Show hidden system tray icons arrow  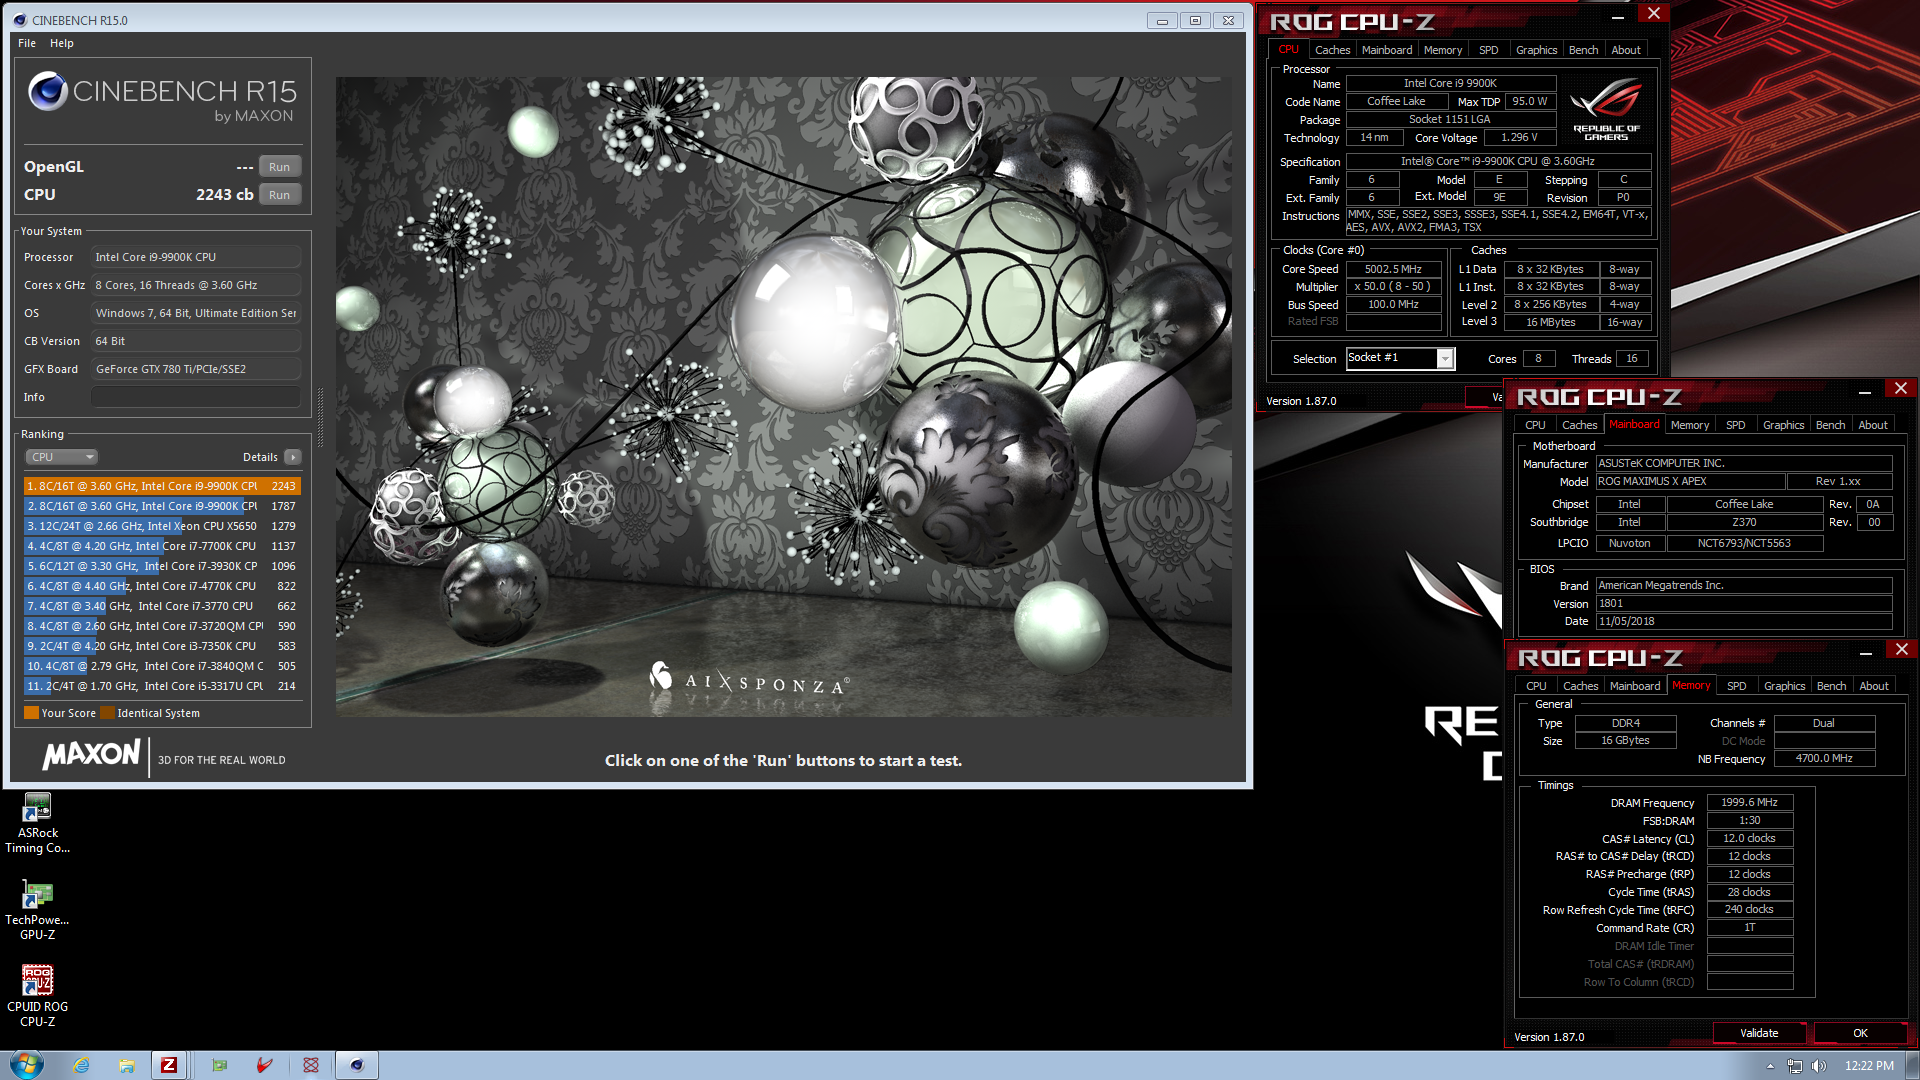tap(1770, 1066)
